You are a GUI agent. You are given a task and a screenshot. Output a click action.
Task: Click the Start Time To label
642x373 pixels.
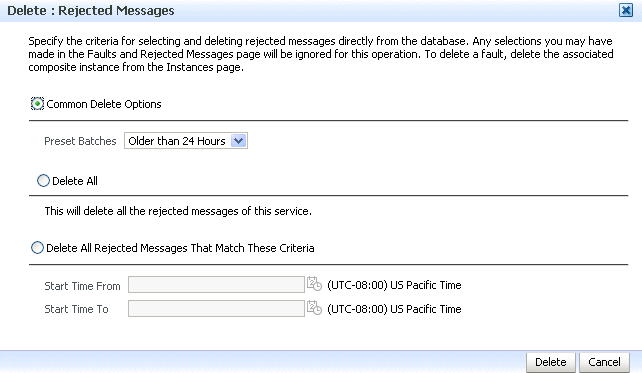(76, 309)
